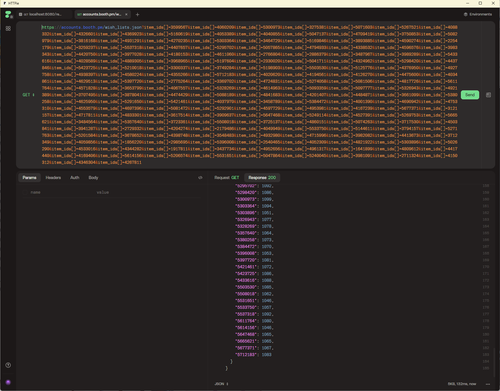Click the green Send button
The image size is (500, 391).
click(x=470, y=95)
